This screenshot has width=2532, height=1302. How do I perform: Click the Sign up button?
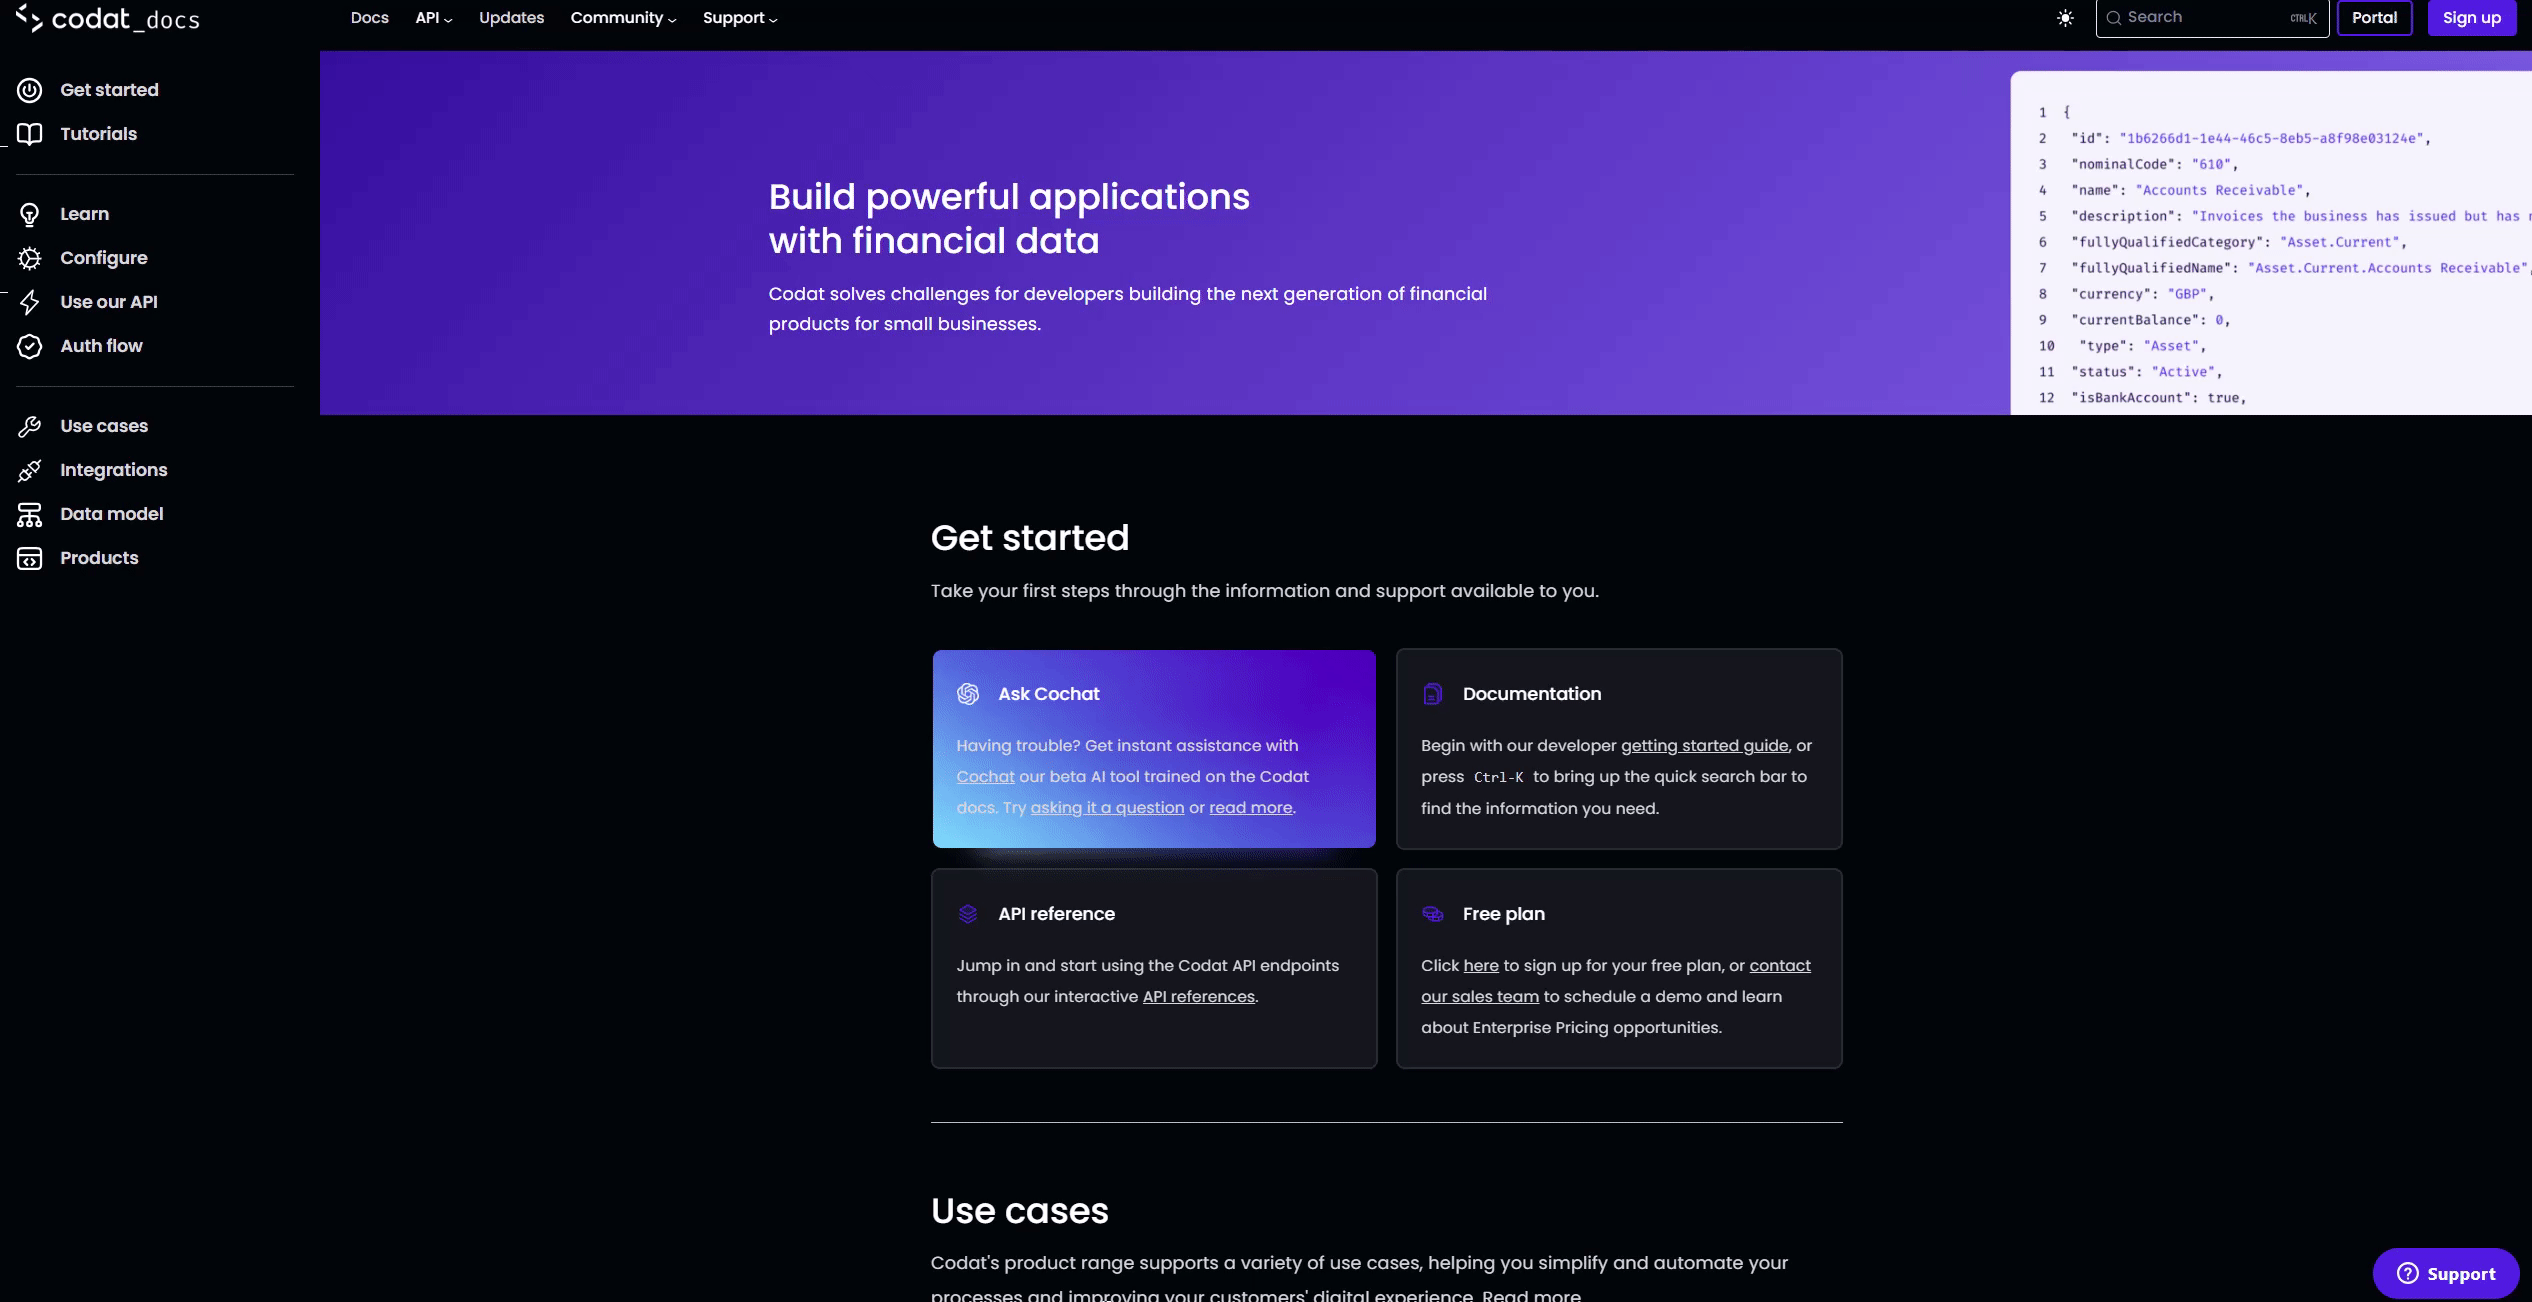2471,18
